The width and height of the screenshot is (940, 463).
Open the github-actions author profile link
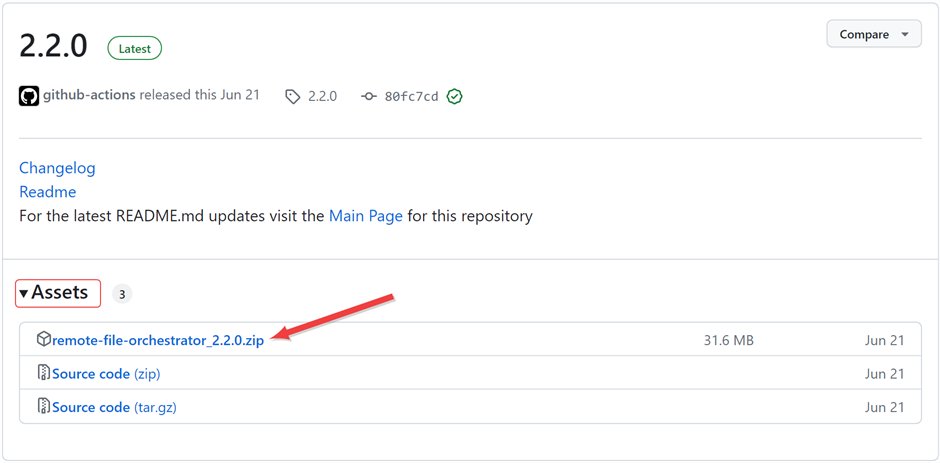[x=89, y=96]
